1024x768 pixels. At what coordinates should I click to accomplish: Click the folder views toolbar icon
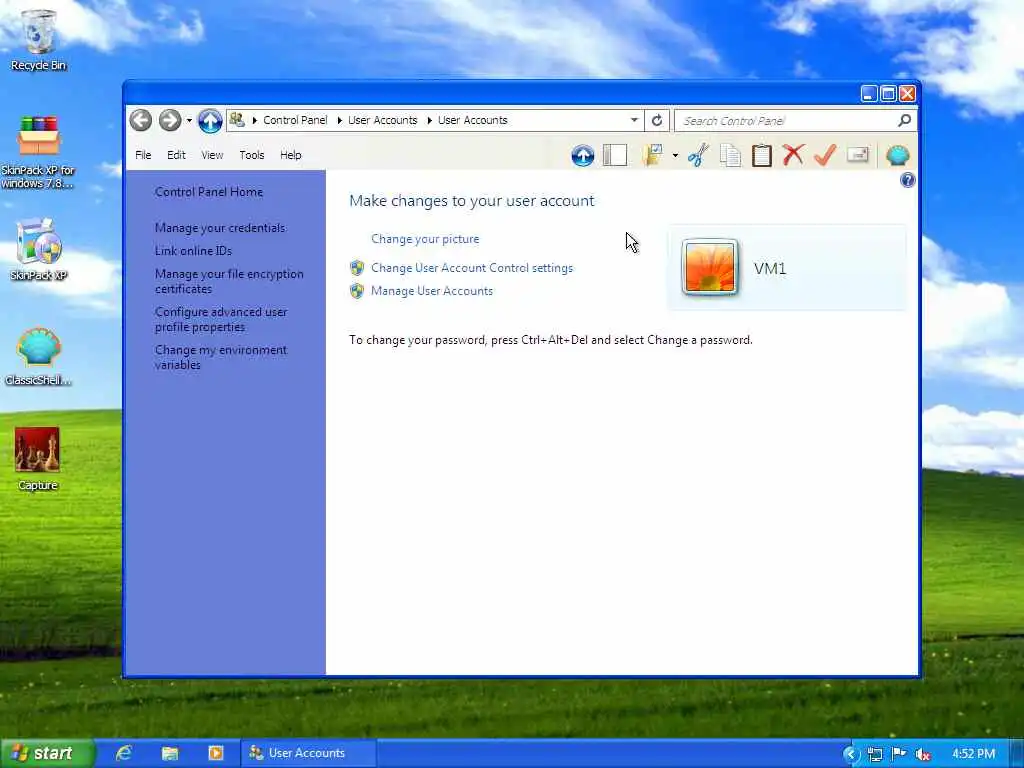click(x=652, y=155)
